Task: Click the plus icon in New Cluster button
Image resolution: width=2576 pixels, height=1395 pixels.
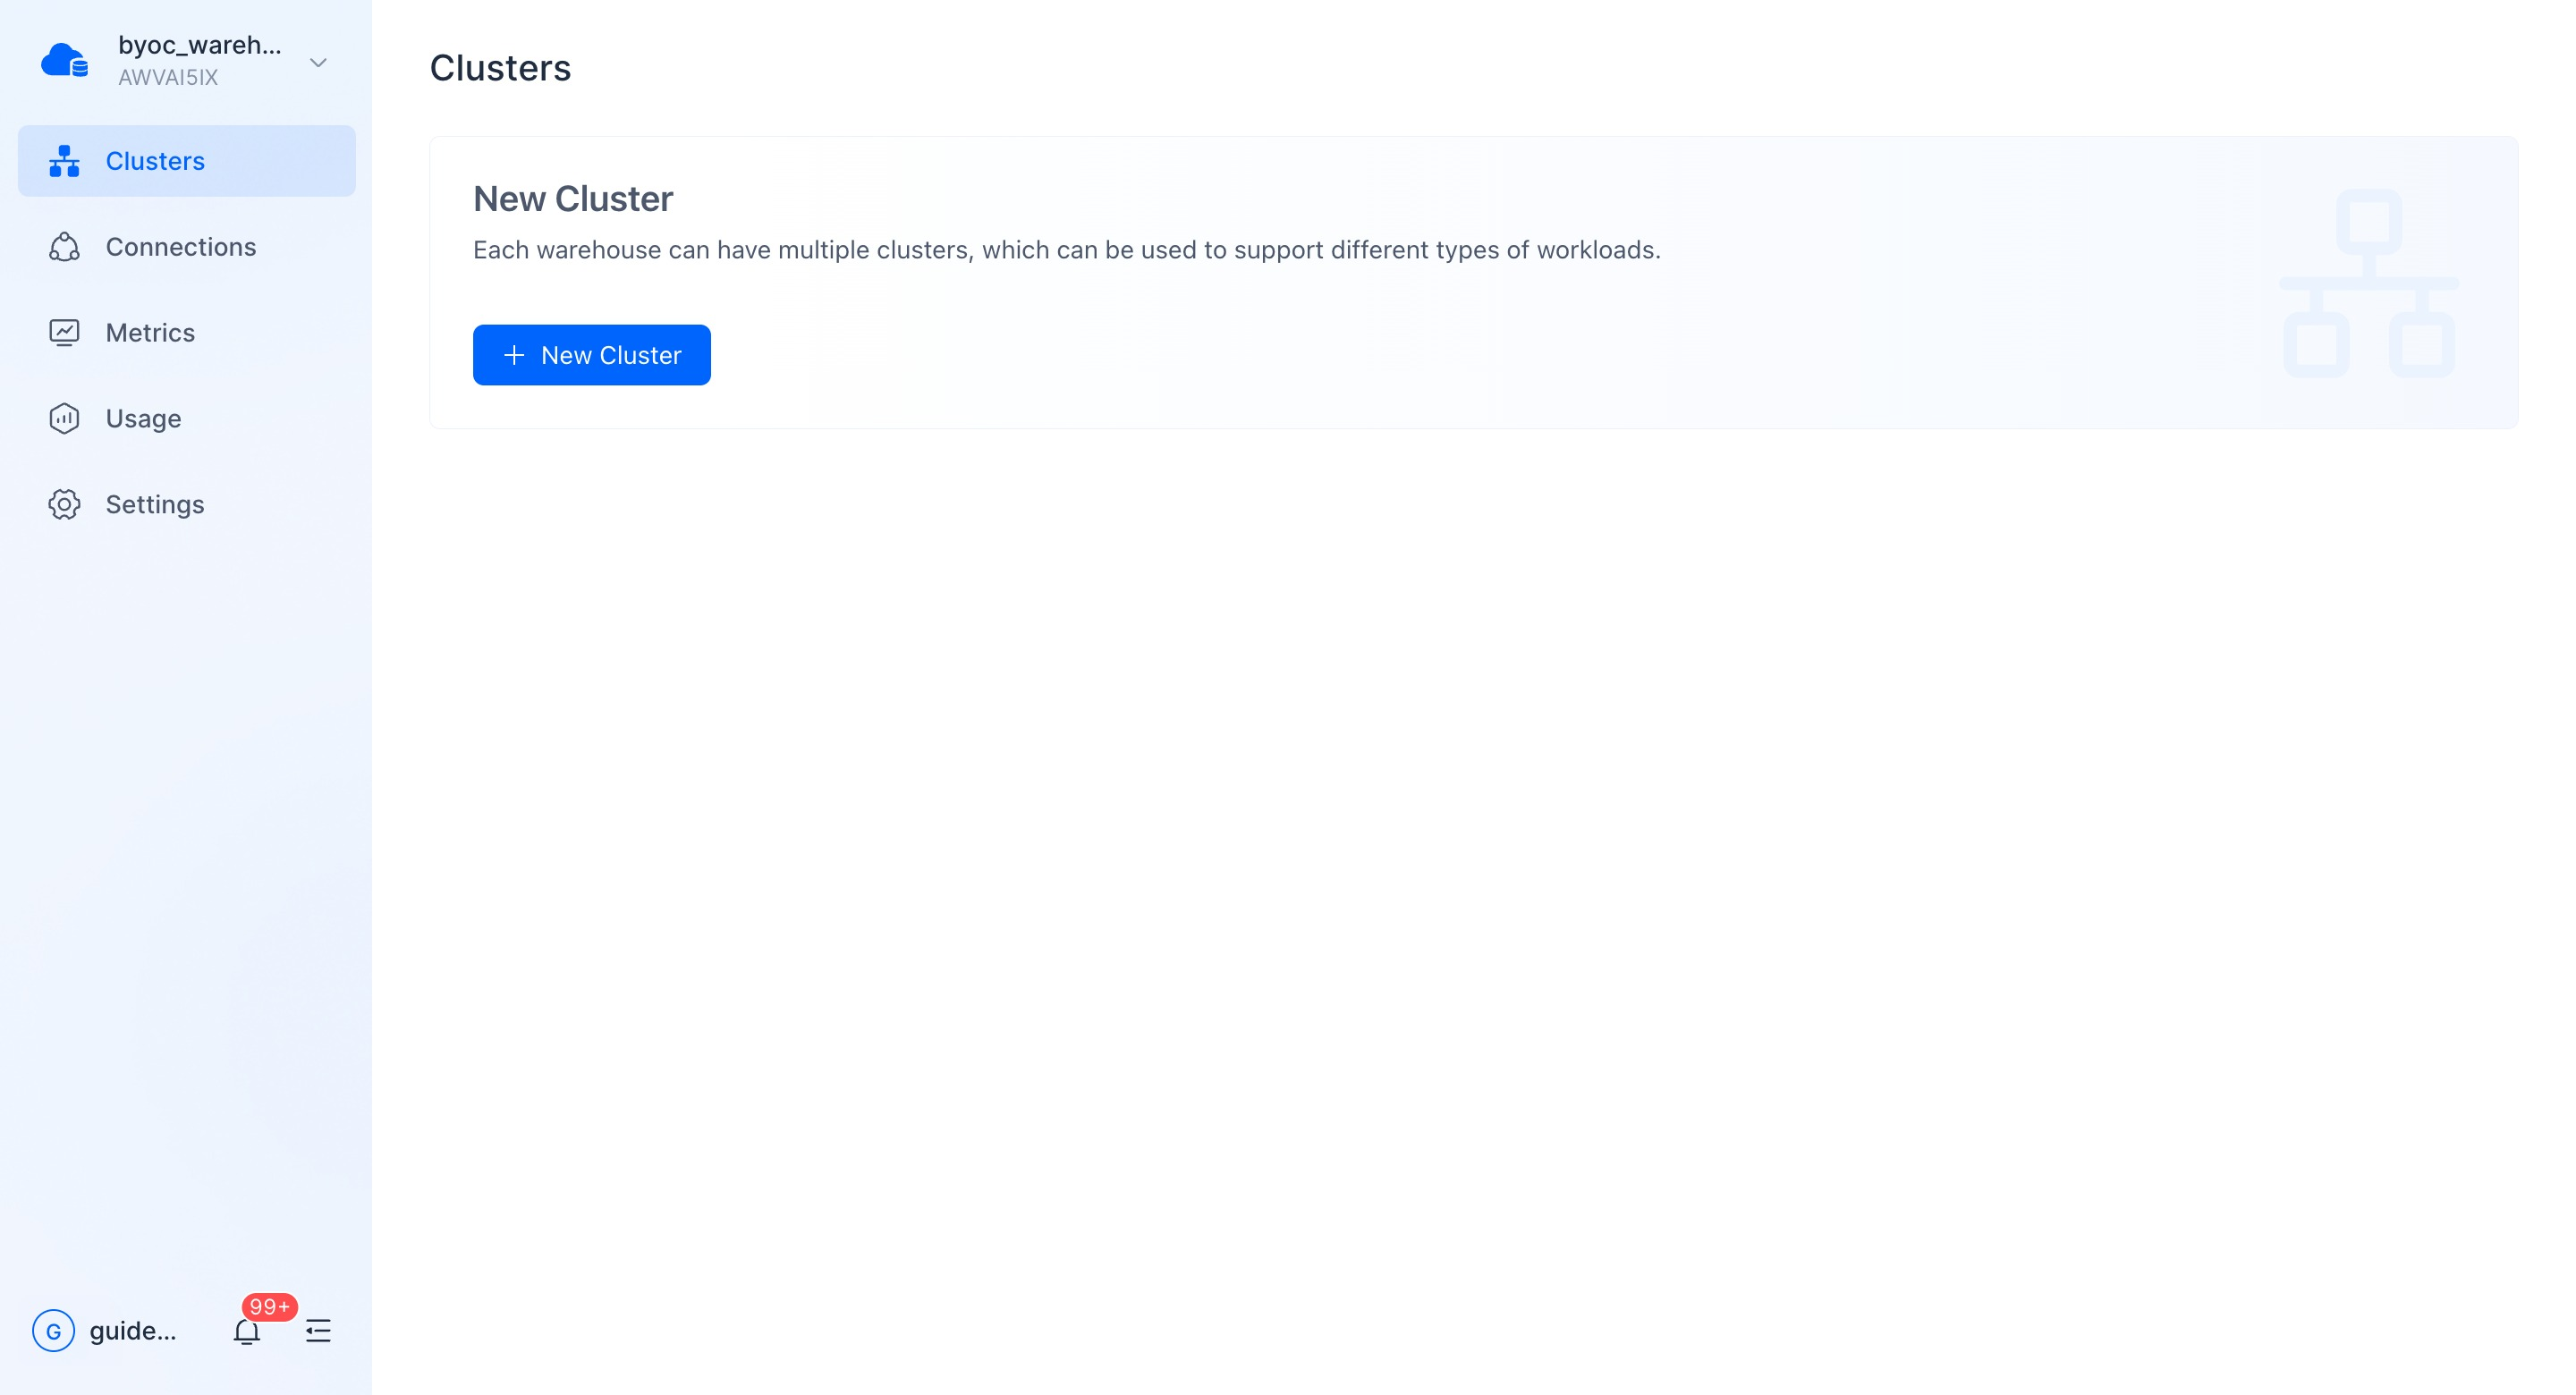Action: click(514, 355)
